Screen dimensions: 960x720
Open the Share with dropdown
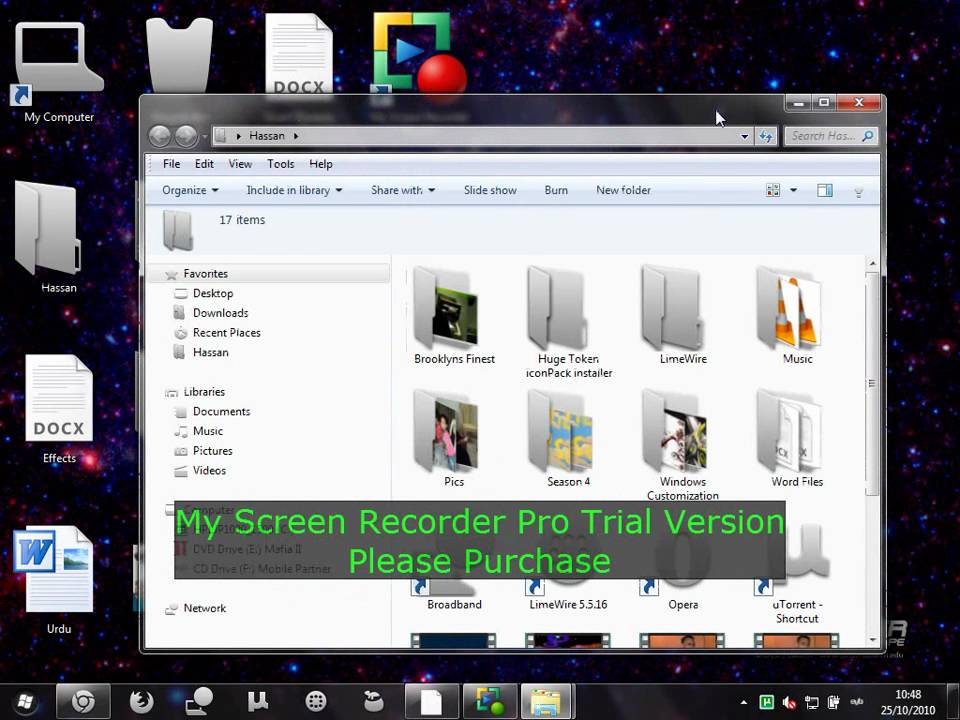coord(403,190)
